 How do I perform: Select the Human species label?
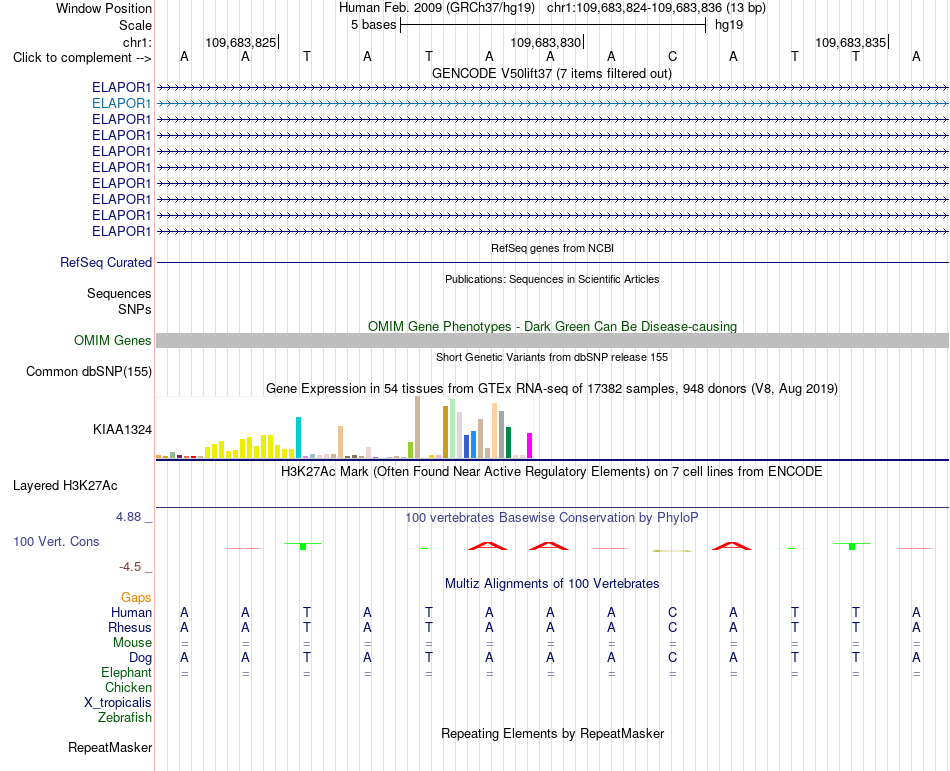point(131,612)
